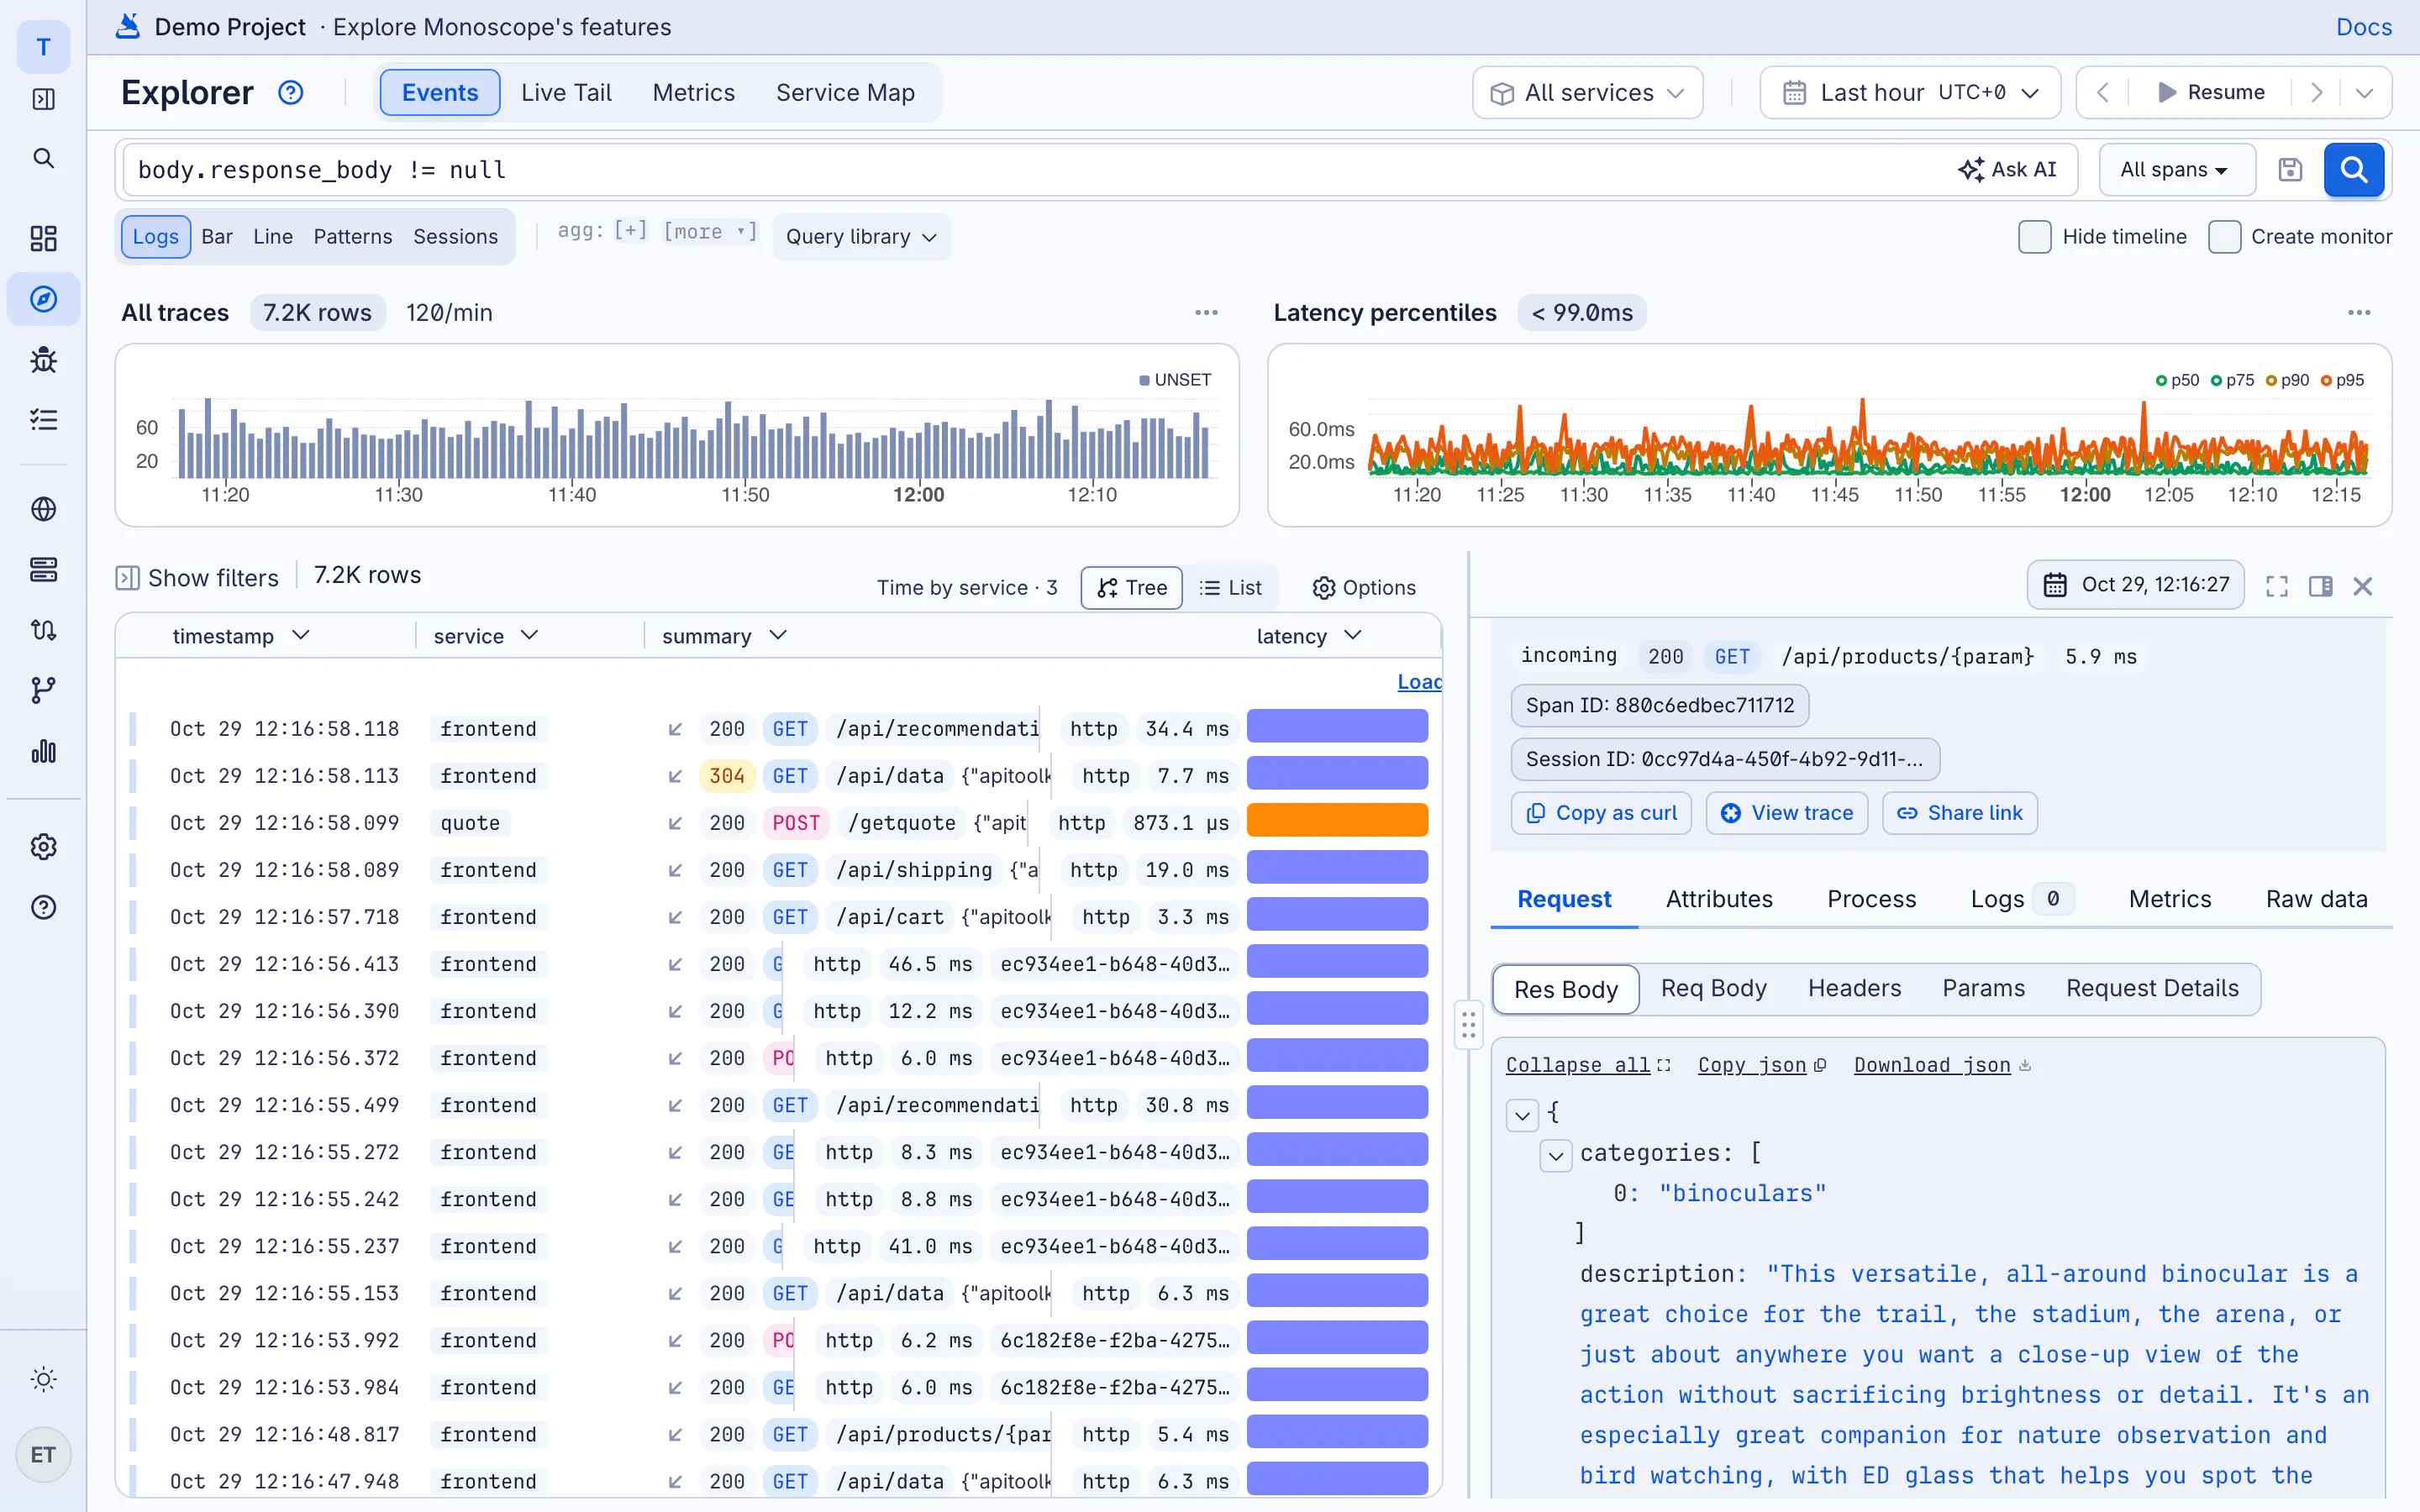Click the Ask AI sparkle button
This screenshot has height=1512, width=2420.
coord(2007,170)
